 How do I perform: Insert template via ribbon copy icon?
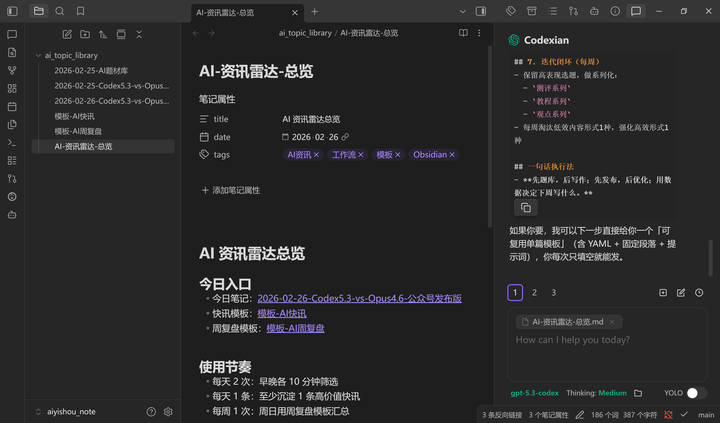coord(12,124)
